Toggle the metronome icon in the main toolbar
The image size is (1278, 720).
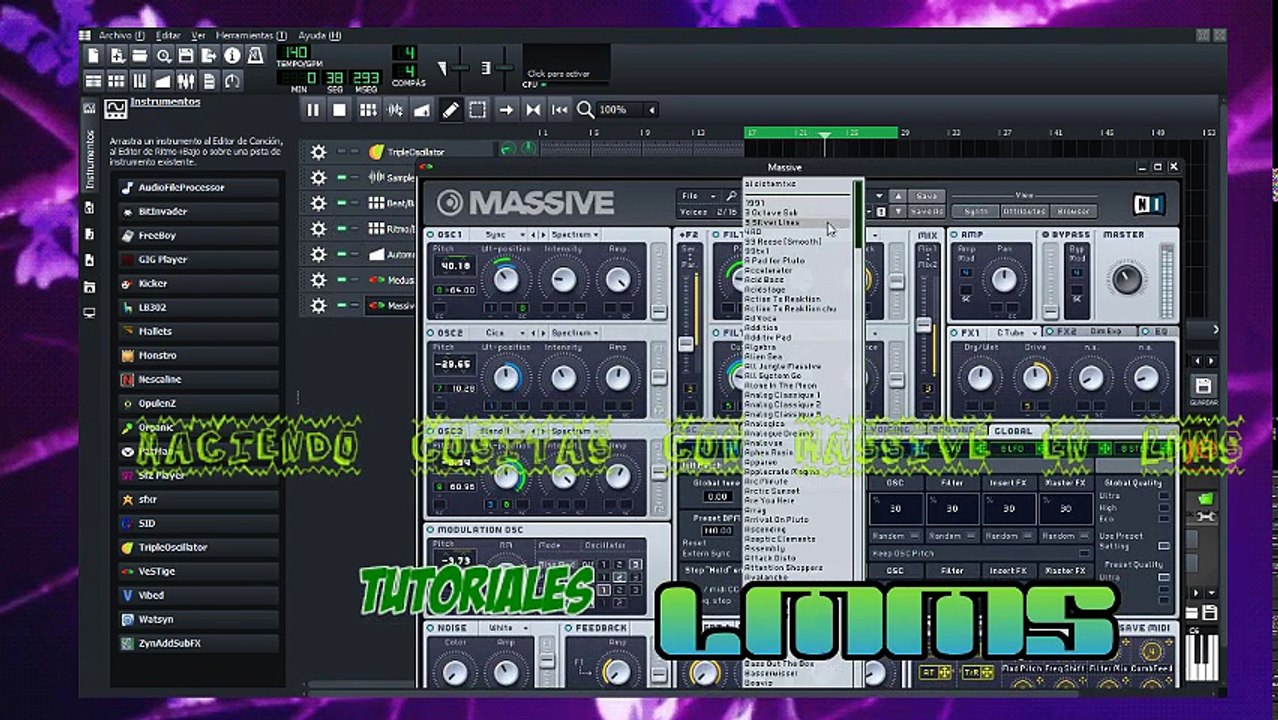click(x=255, y=56)
